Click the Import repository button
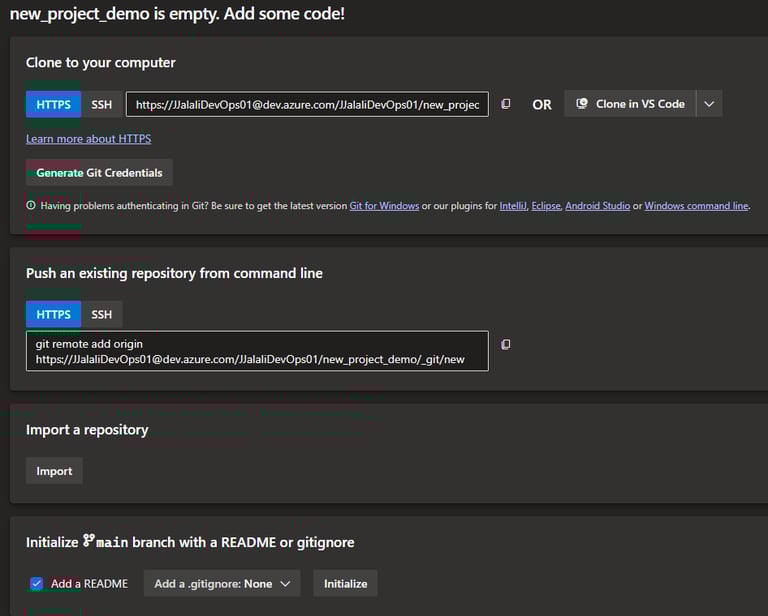The image size is (768, 616). coord(54,471)
